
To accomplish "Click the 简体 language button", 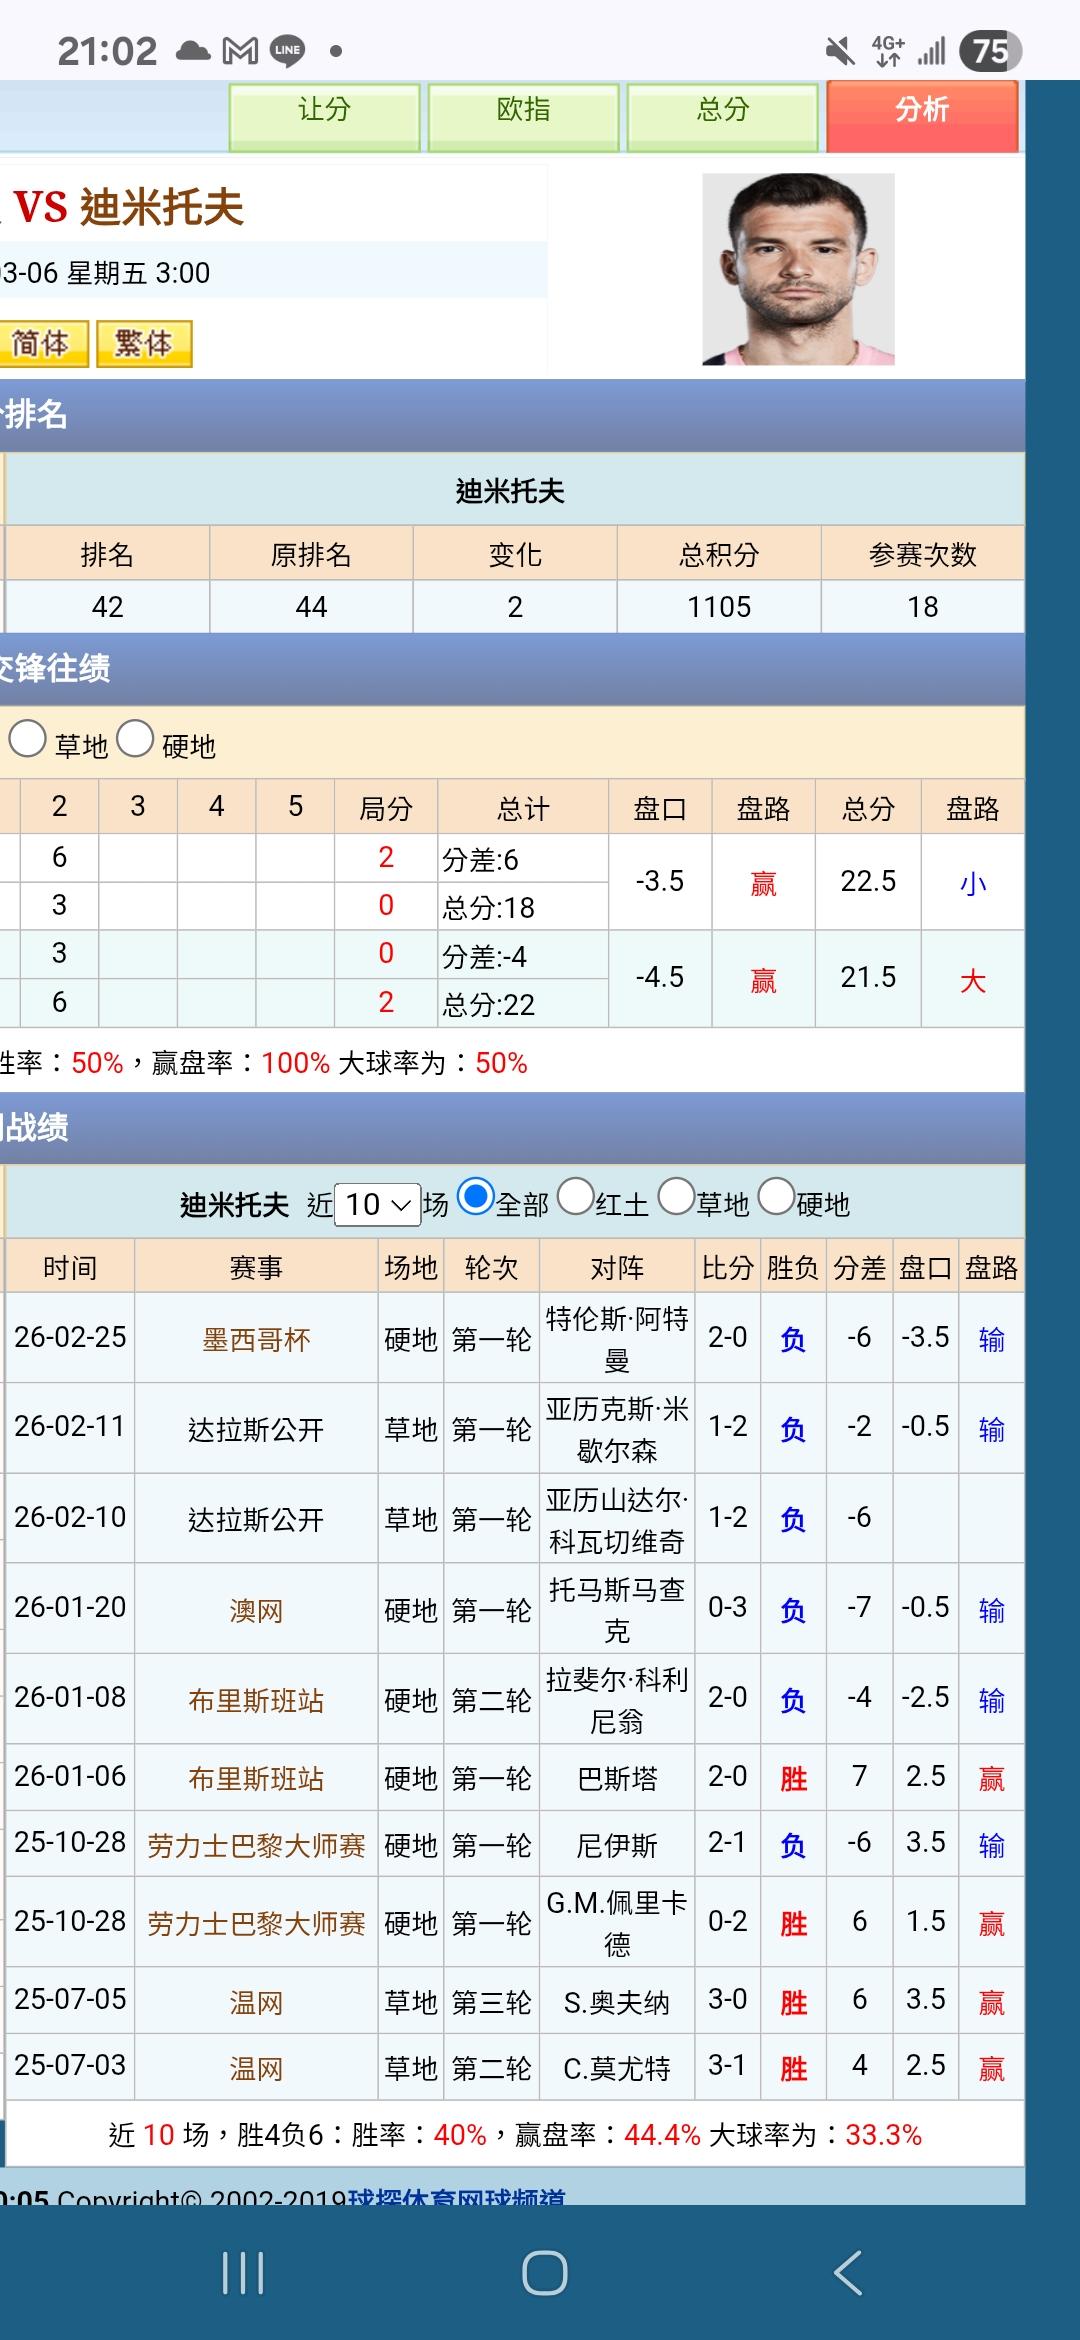I will coord(42,344).
